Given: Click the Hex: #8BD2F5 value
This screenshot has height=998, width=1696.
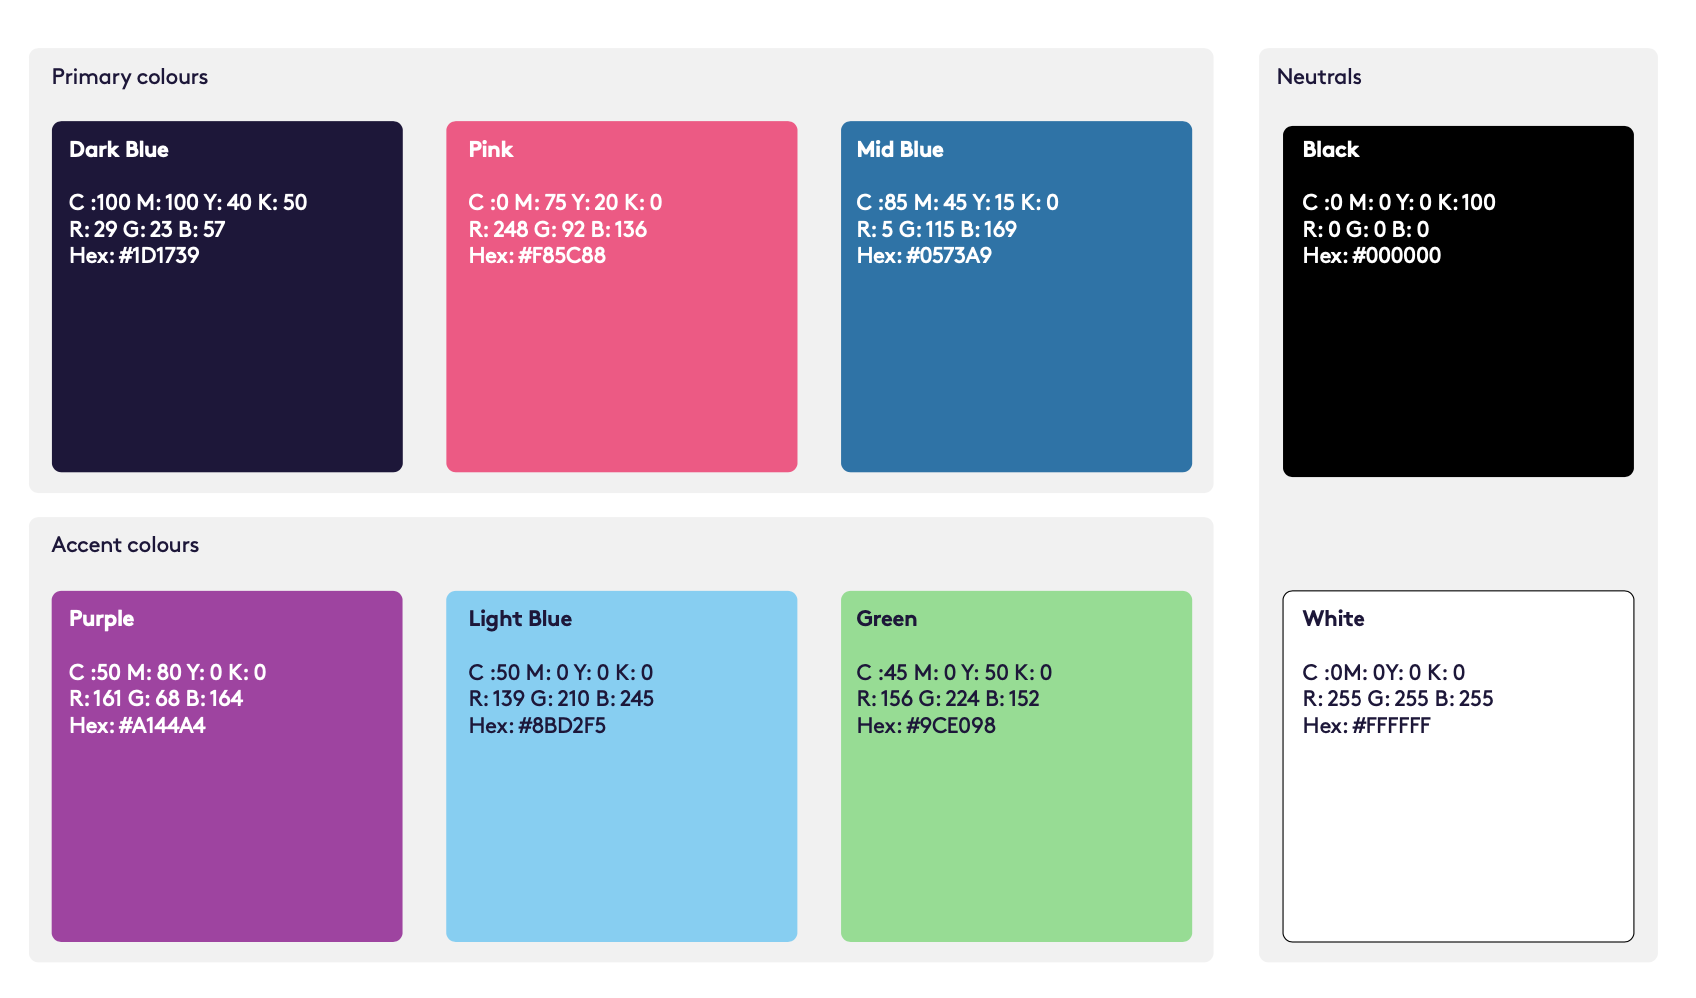Looking at the screenshot, I should click(537, 726).
